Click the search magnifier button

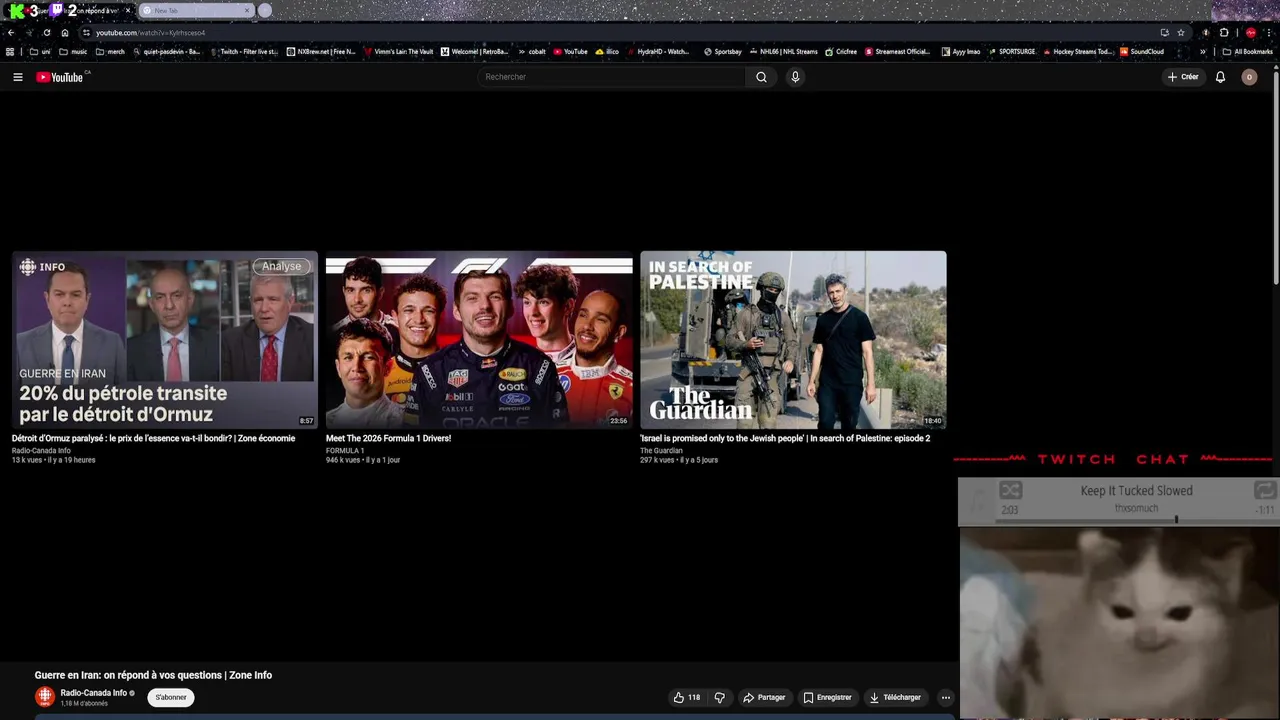point(761,77)
